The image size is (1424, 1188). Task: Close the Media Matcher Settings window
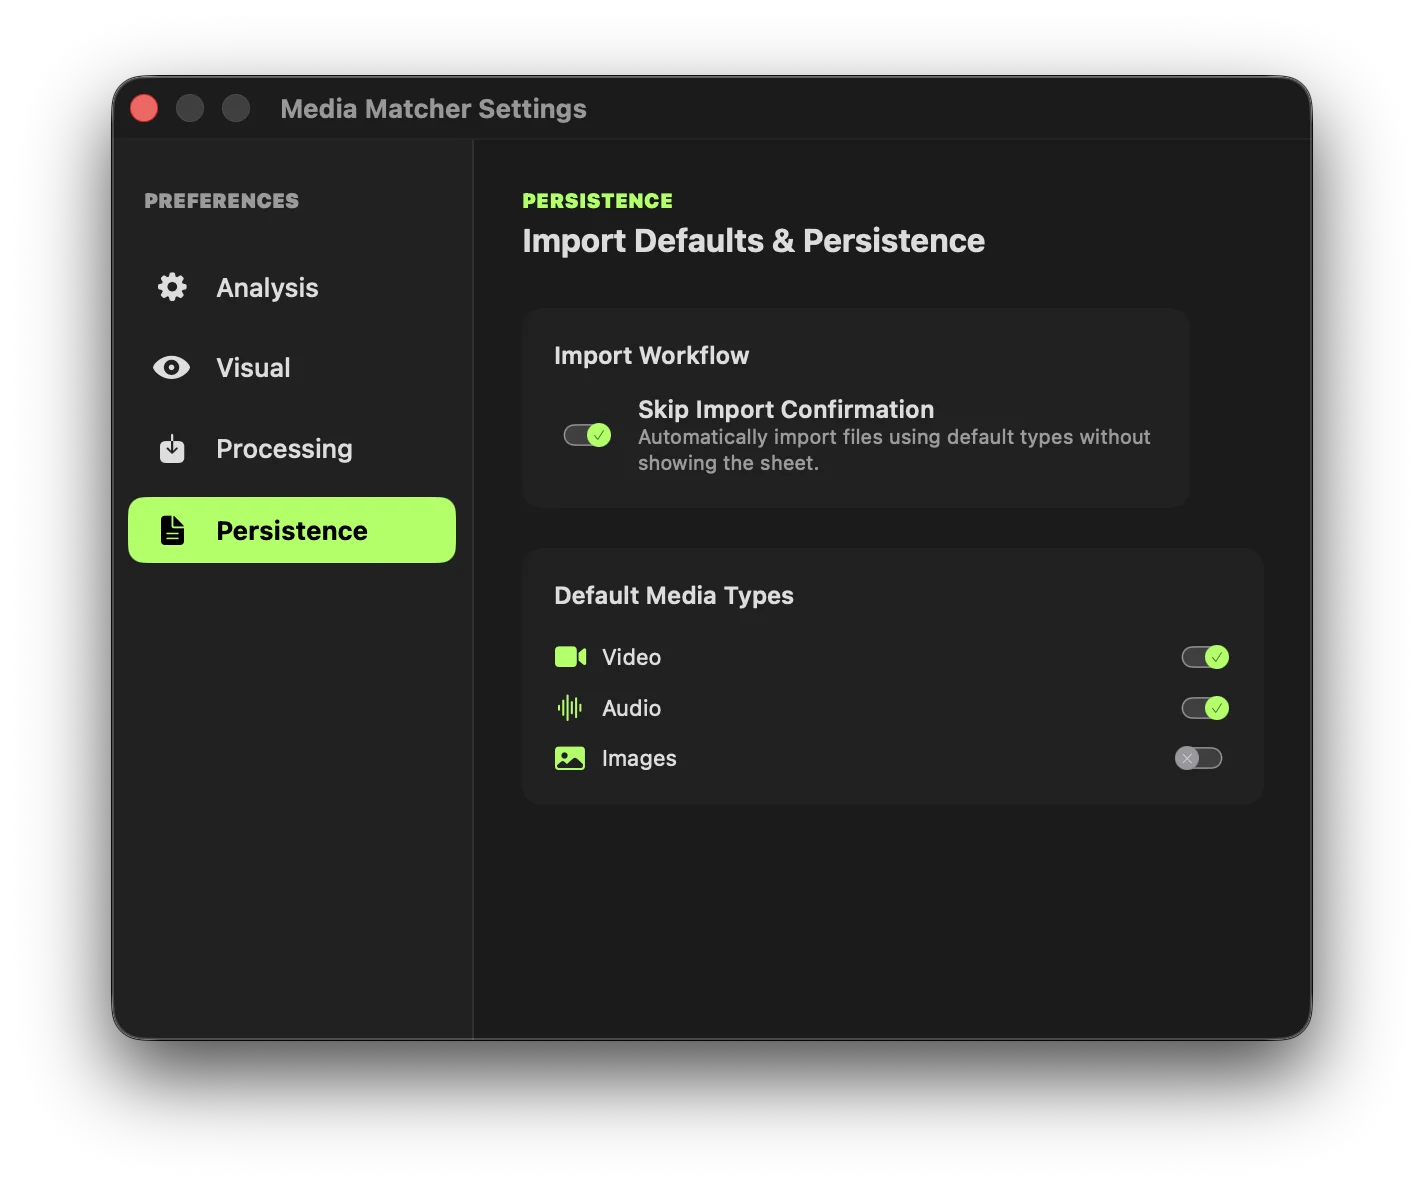(144, 108)
